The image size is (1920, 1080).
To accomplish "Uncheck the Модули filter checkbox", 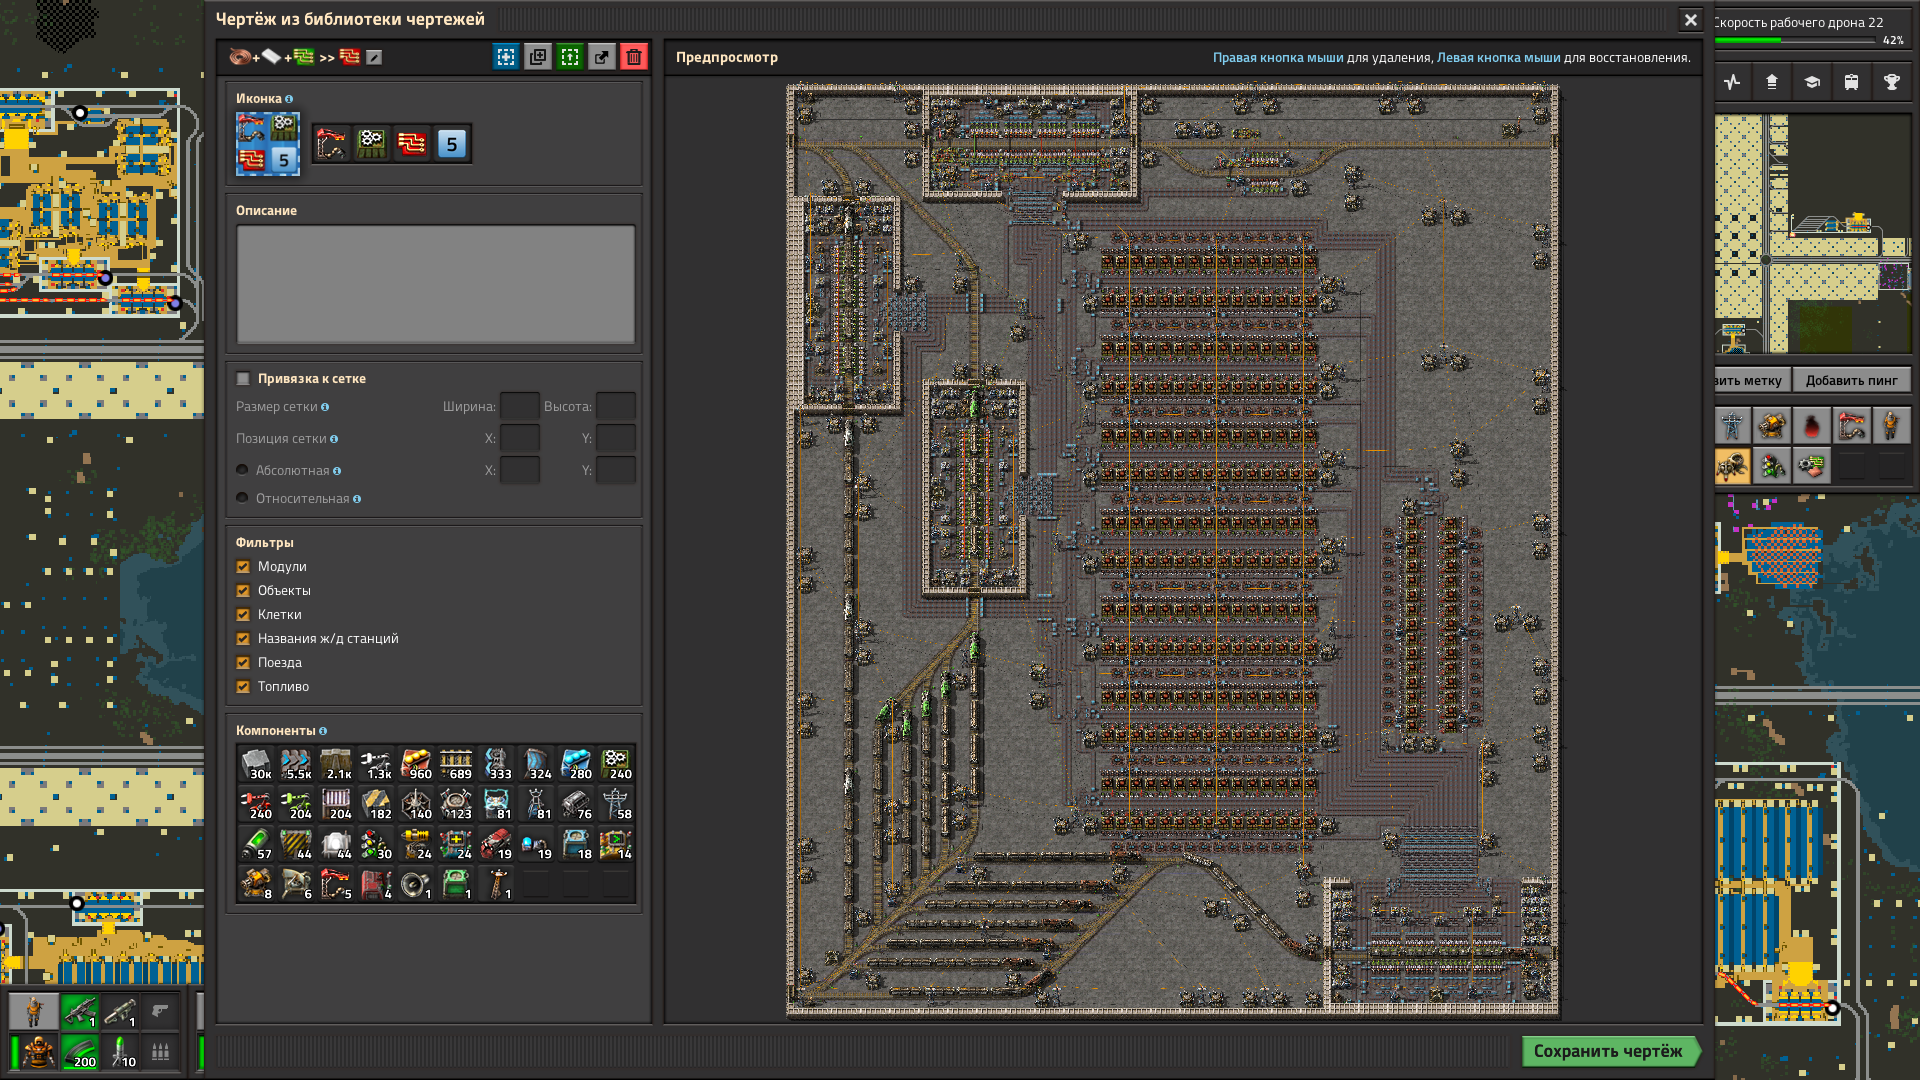I will pyautogui.click(x=243, y=567).
